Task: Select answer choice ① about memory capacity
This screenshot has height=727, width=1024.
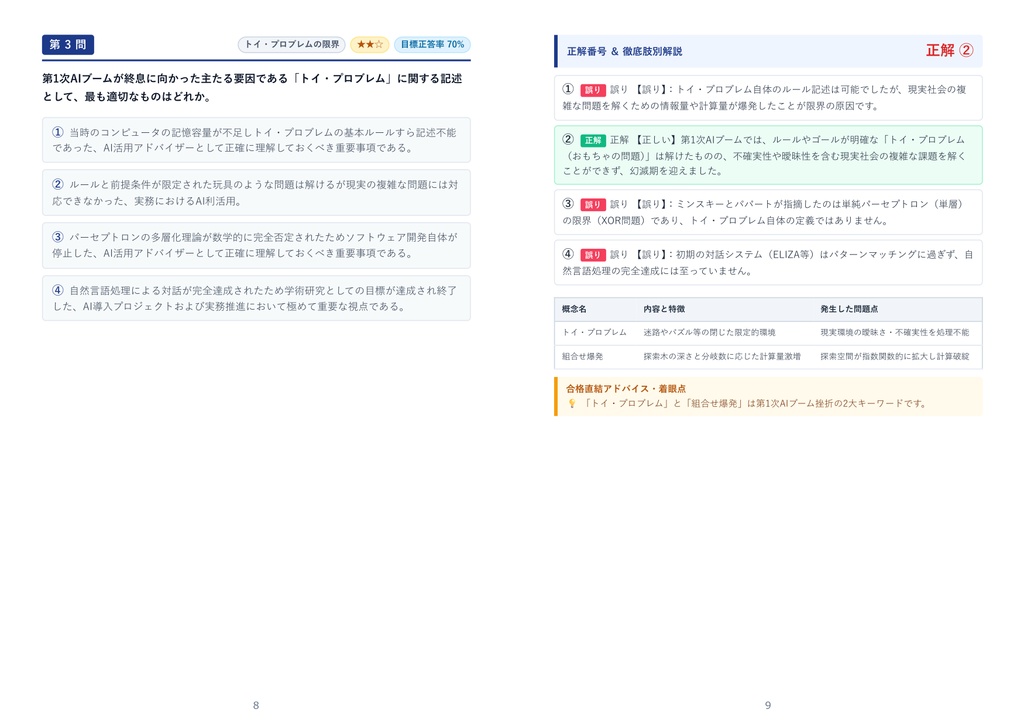Action: coord(256,140)
